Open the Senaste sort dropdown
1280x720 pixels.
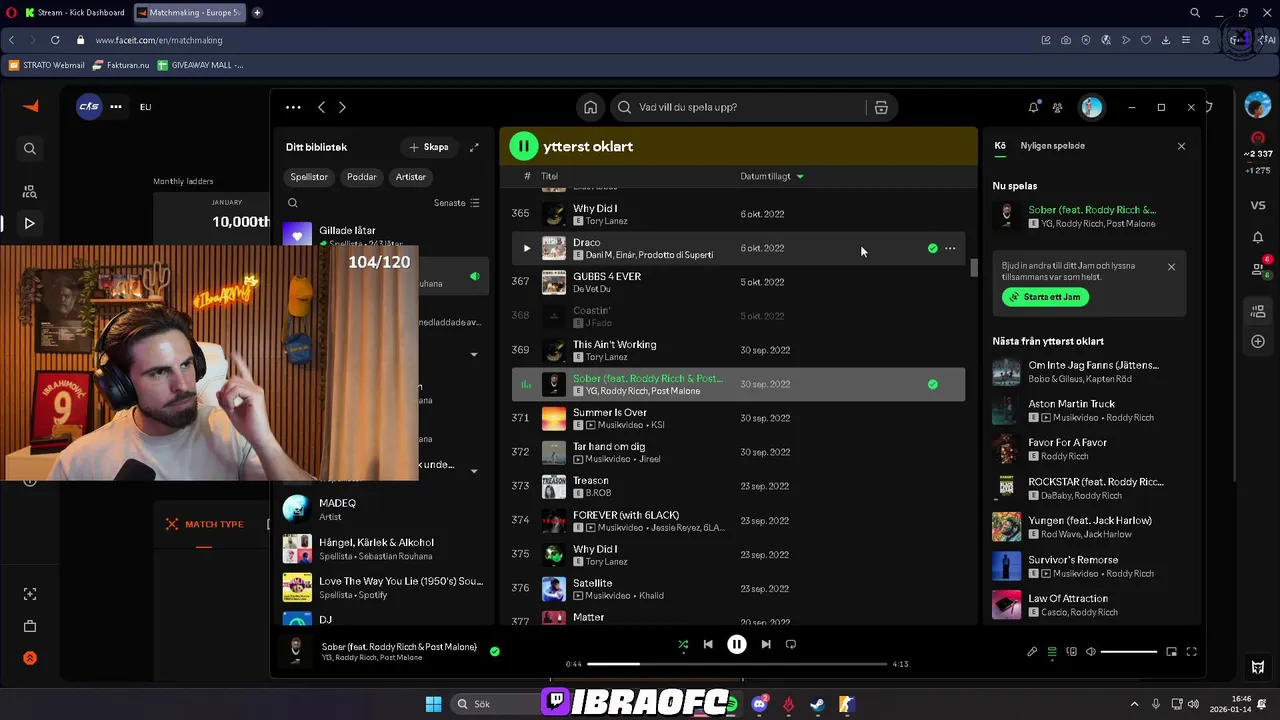457,203
